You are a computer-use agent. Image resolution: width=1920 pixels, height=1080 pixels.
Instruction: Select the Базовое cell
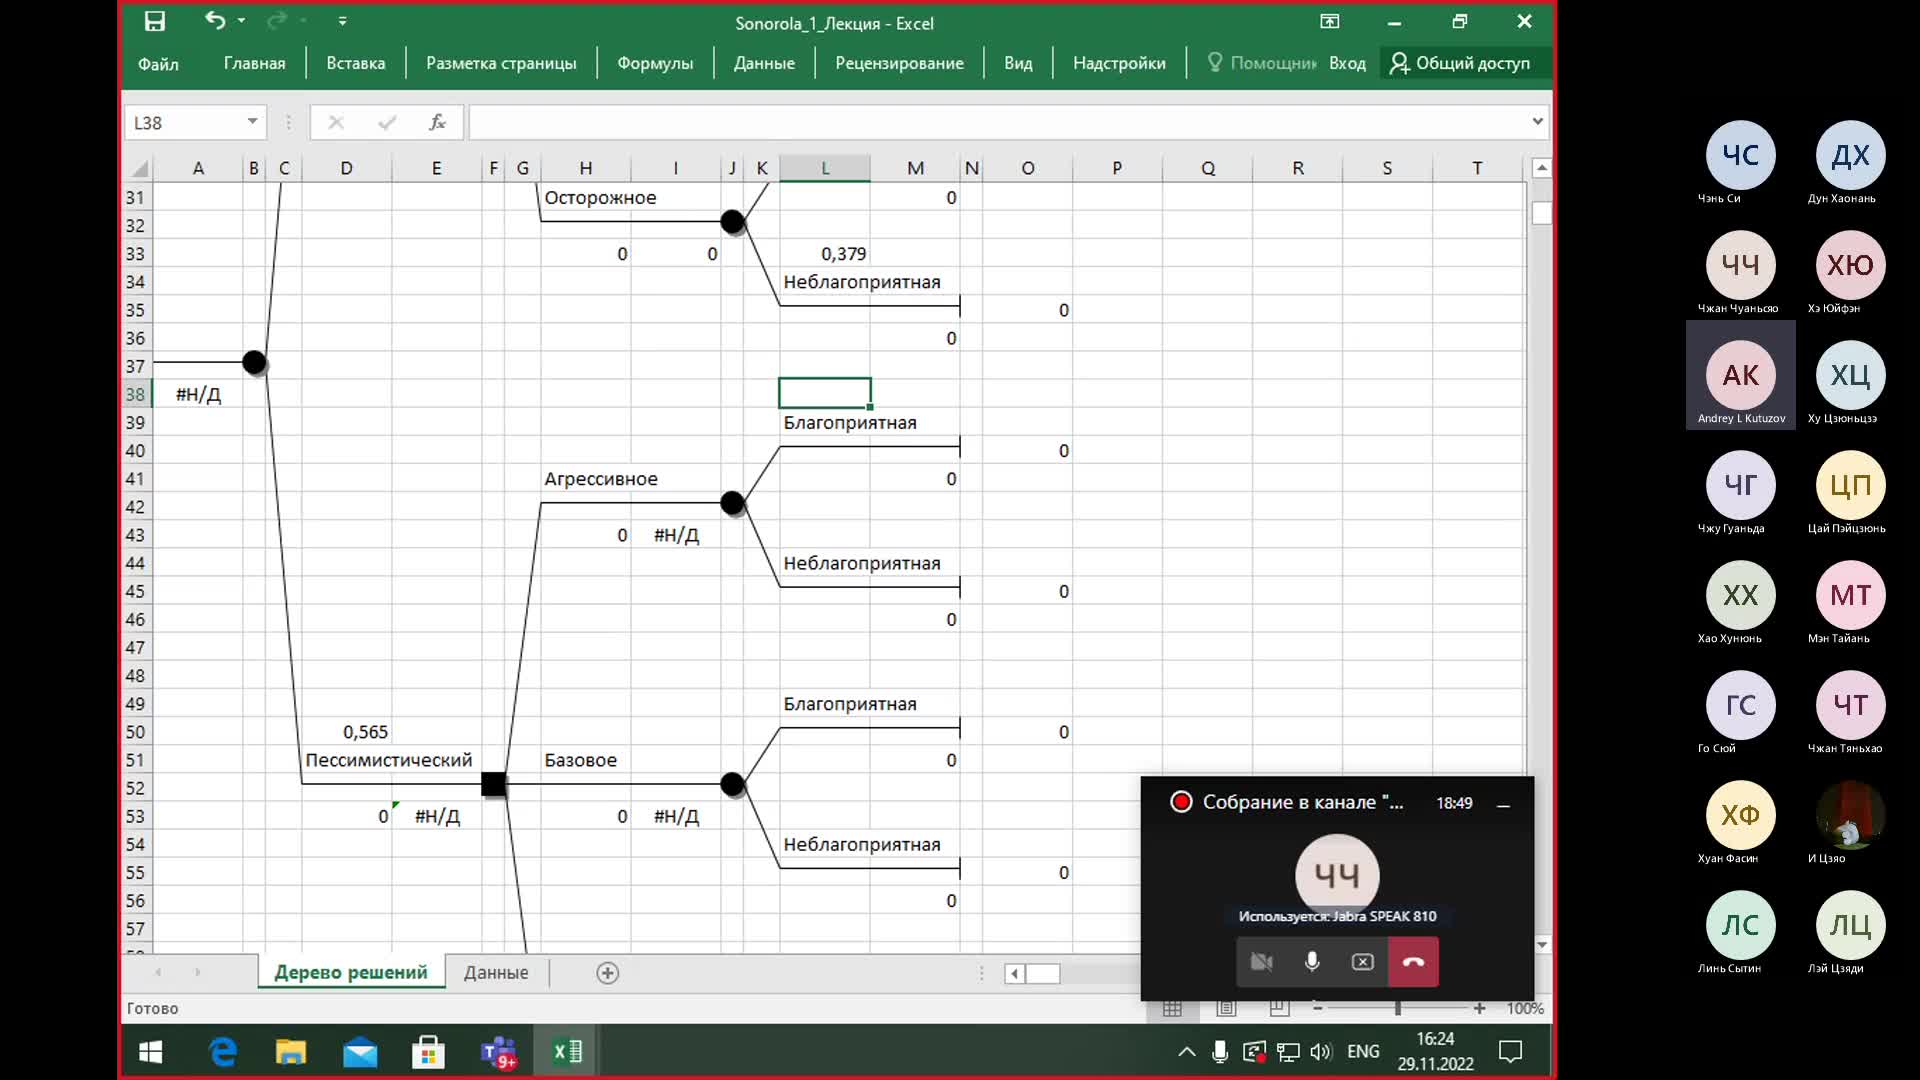coord(585,760)
